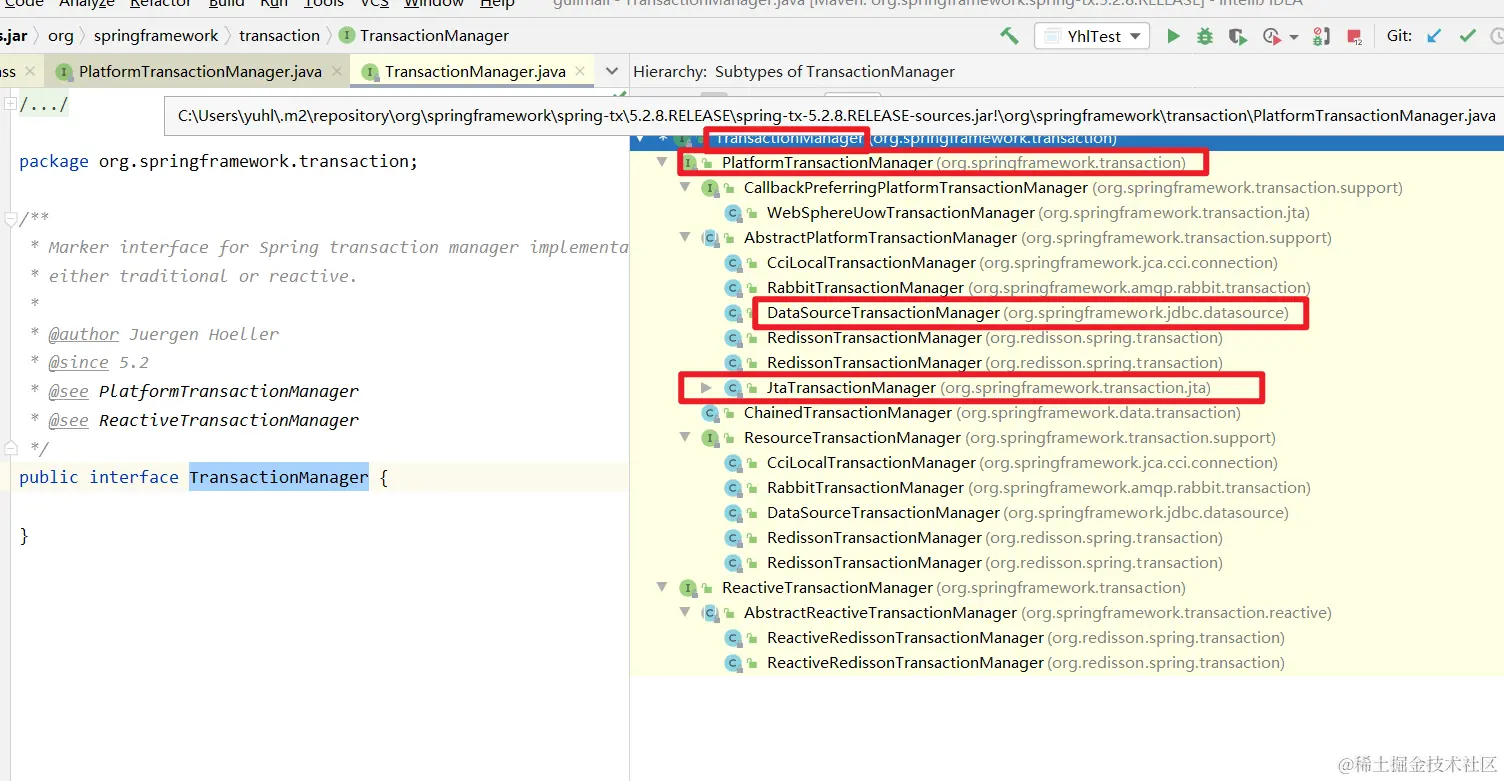Switch to TransactionManager.java editor tab

(x=476, y=71)
